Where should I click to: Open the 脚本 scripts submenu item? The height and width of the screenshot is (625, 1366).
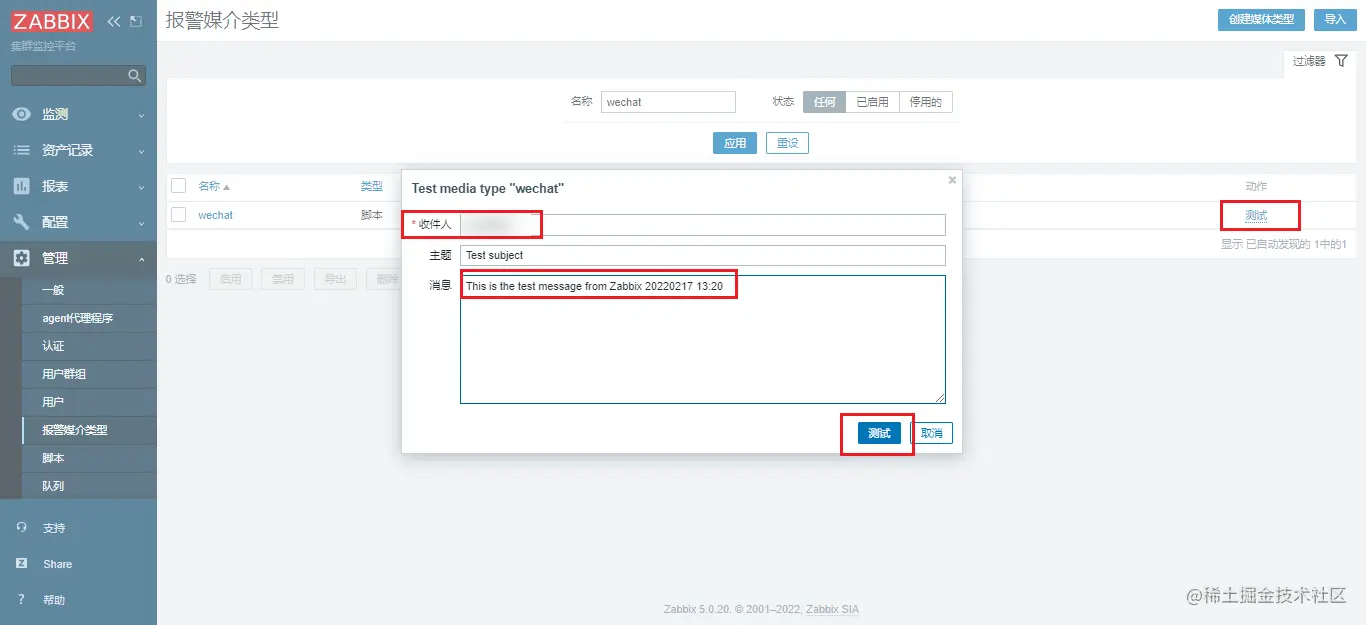[x=89, y=458]
